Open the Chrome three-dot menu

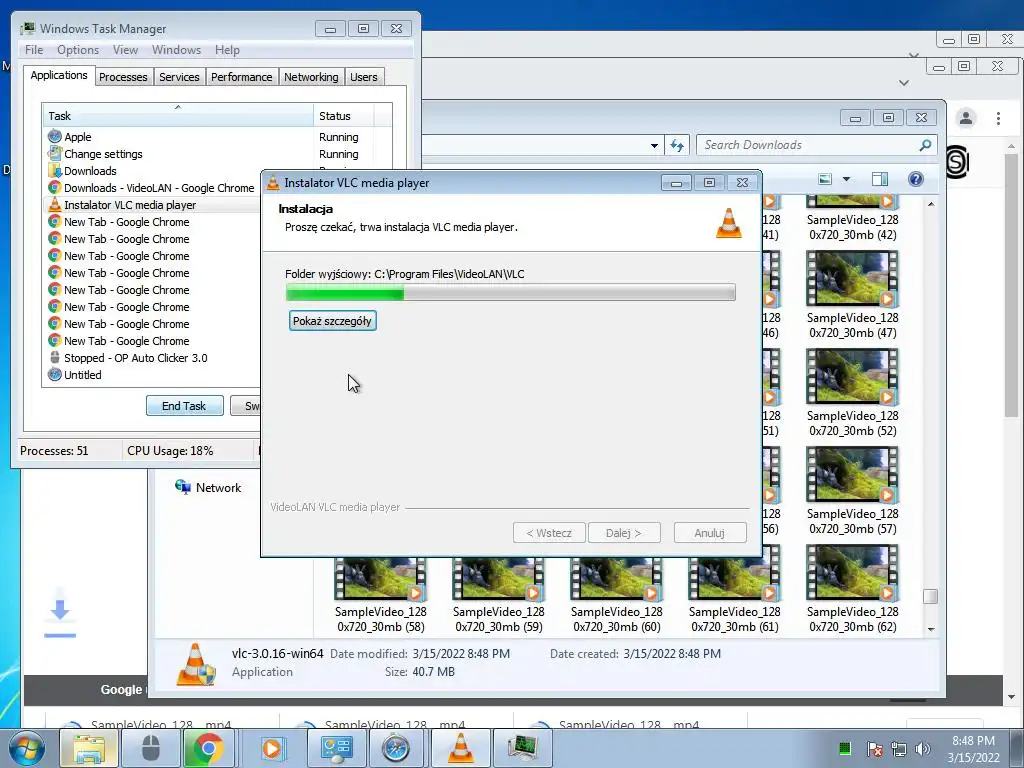point(998,118)
